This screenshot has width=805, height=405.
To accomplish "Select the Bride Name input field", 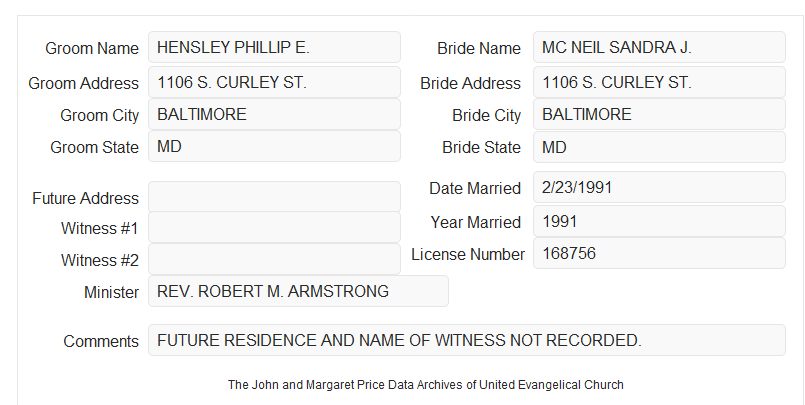I will pos(659,47).
